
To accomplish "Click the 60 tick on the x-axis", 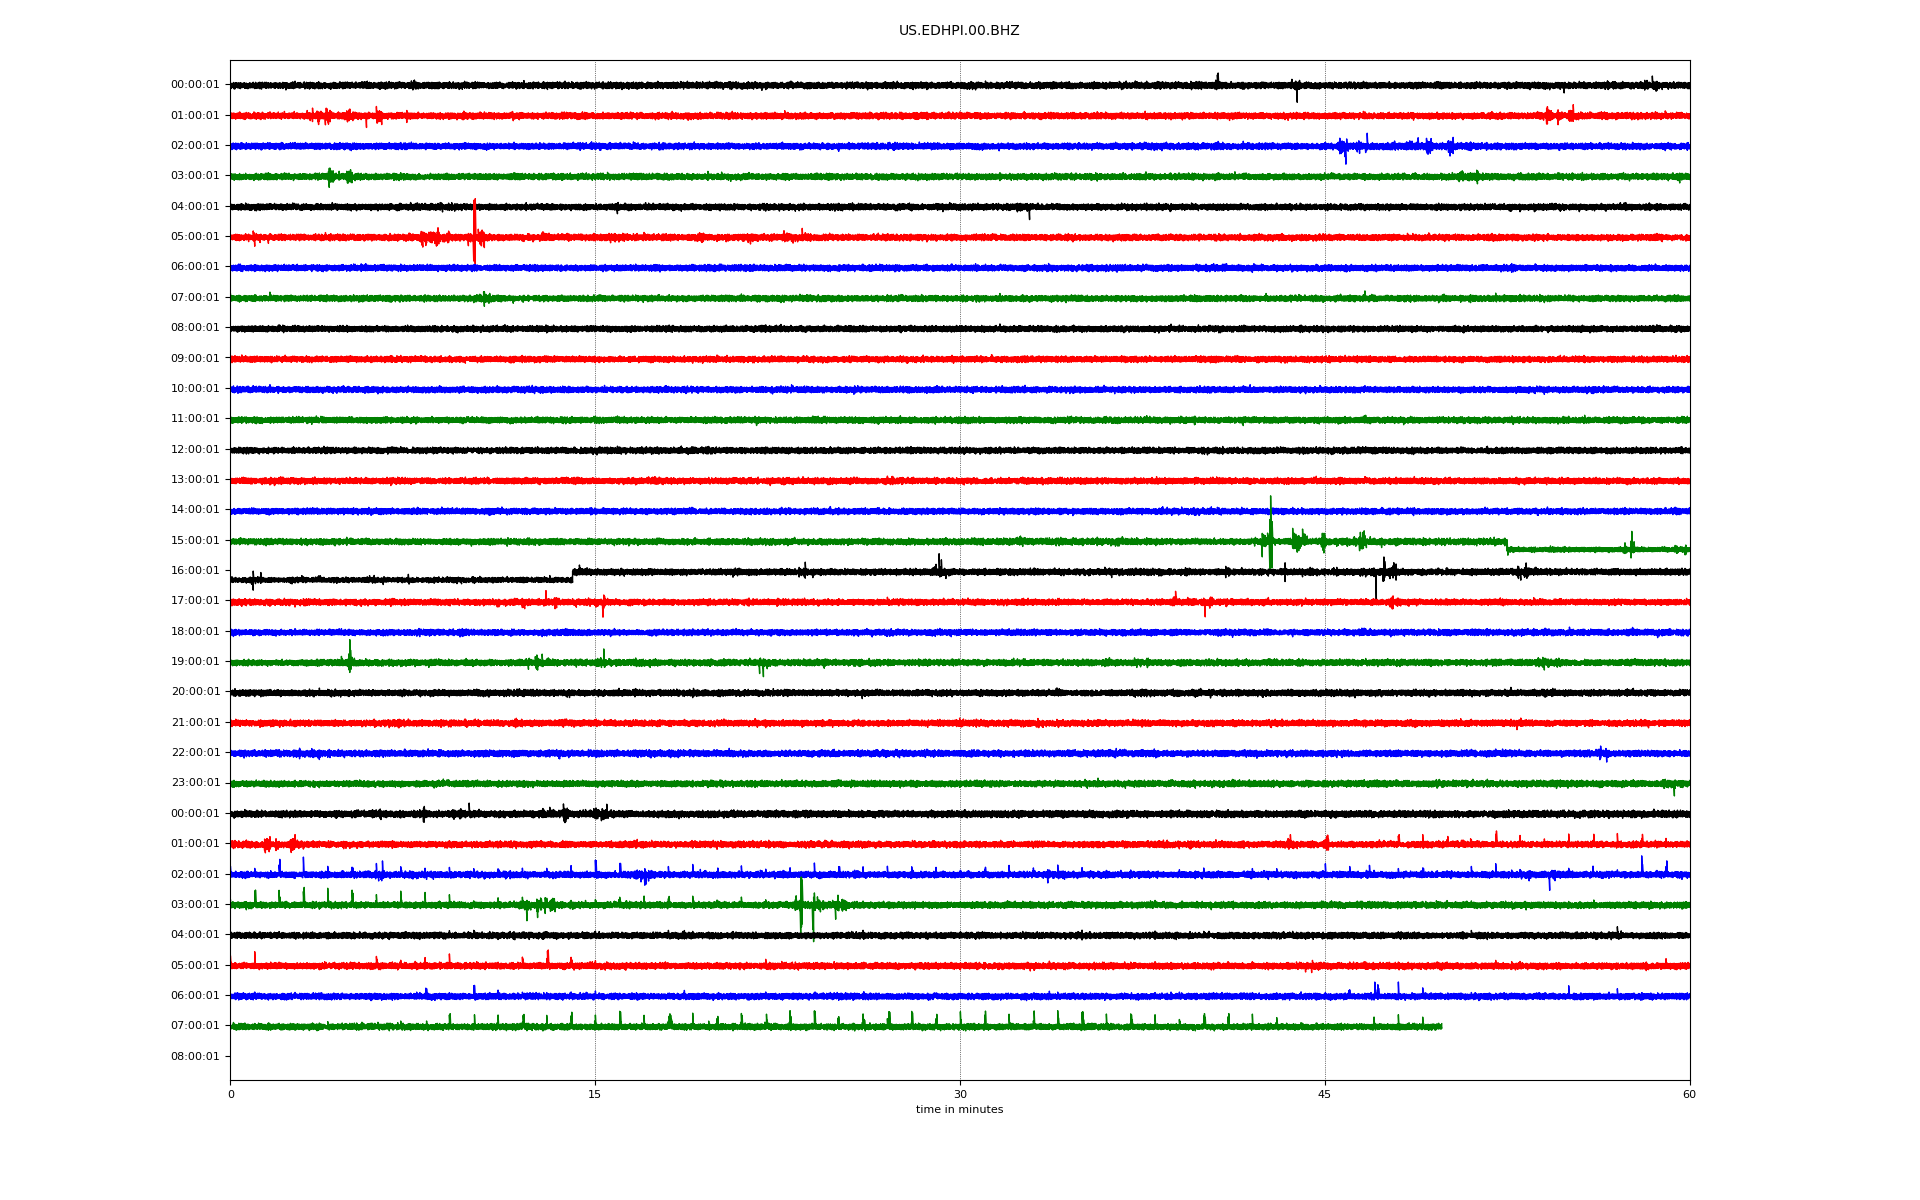I will (x=1688, y=1094).
